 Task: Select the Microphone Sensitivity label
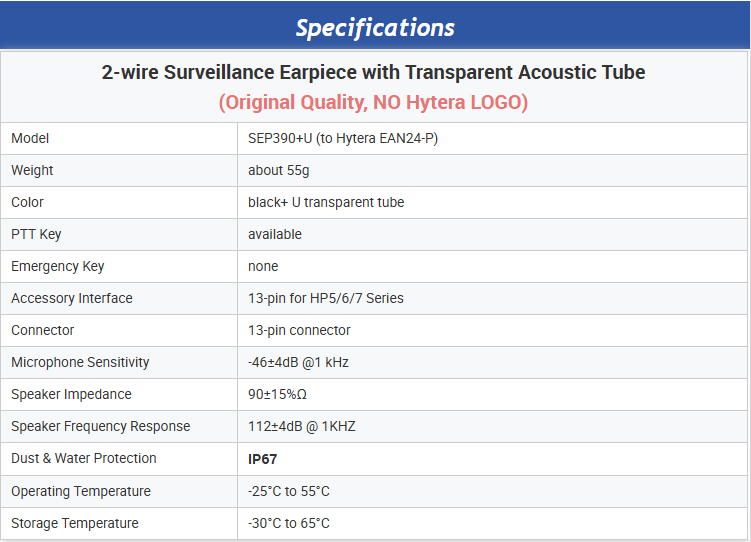[x=80, y=362]
